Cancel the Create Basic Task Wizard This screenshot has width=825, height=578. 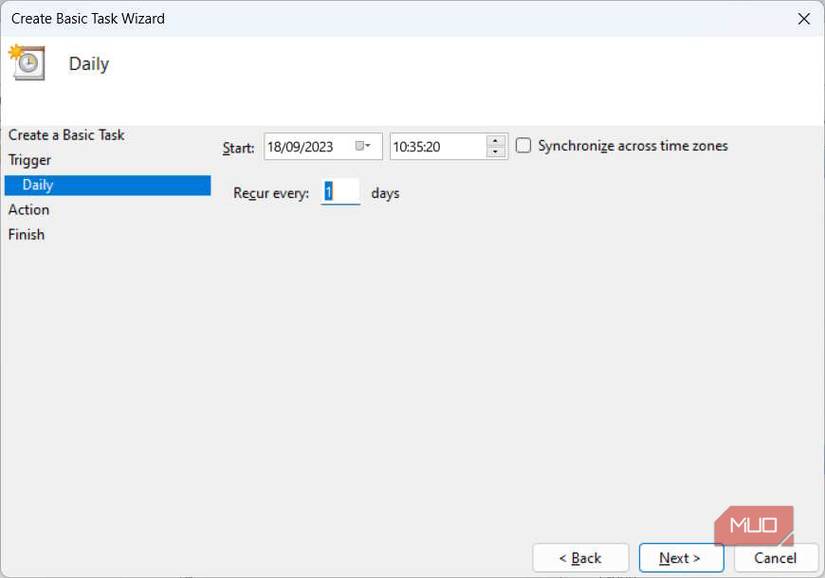tap(776, 557)
